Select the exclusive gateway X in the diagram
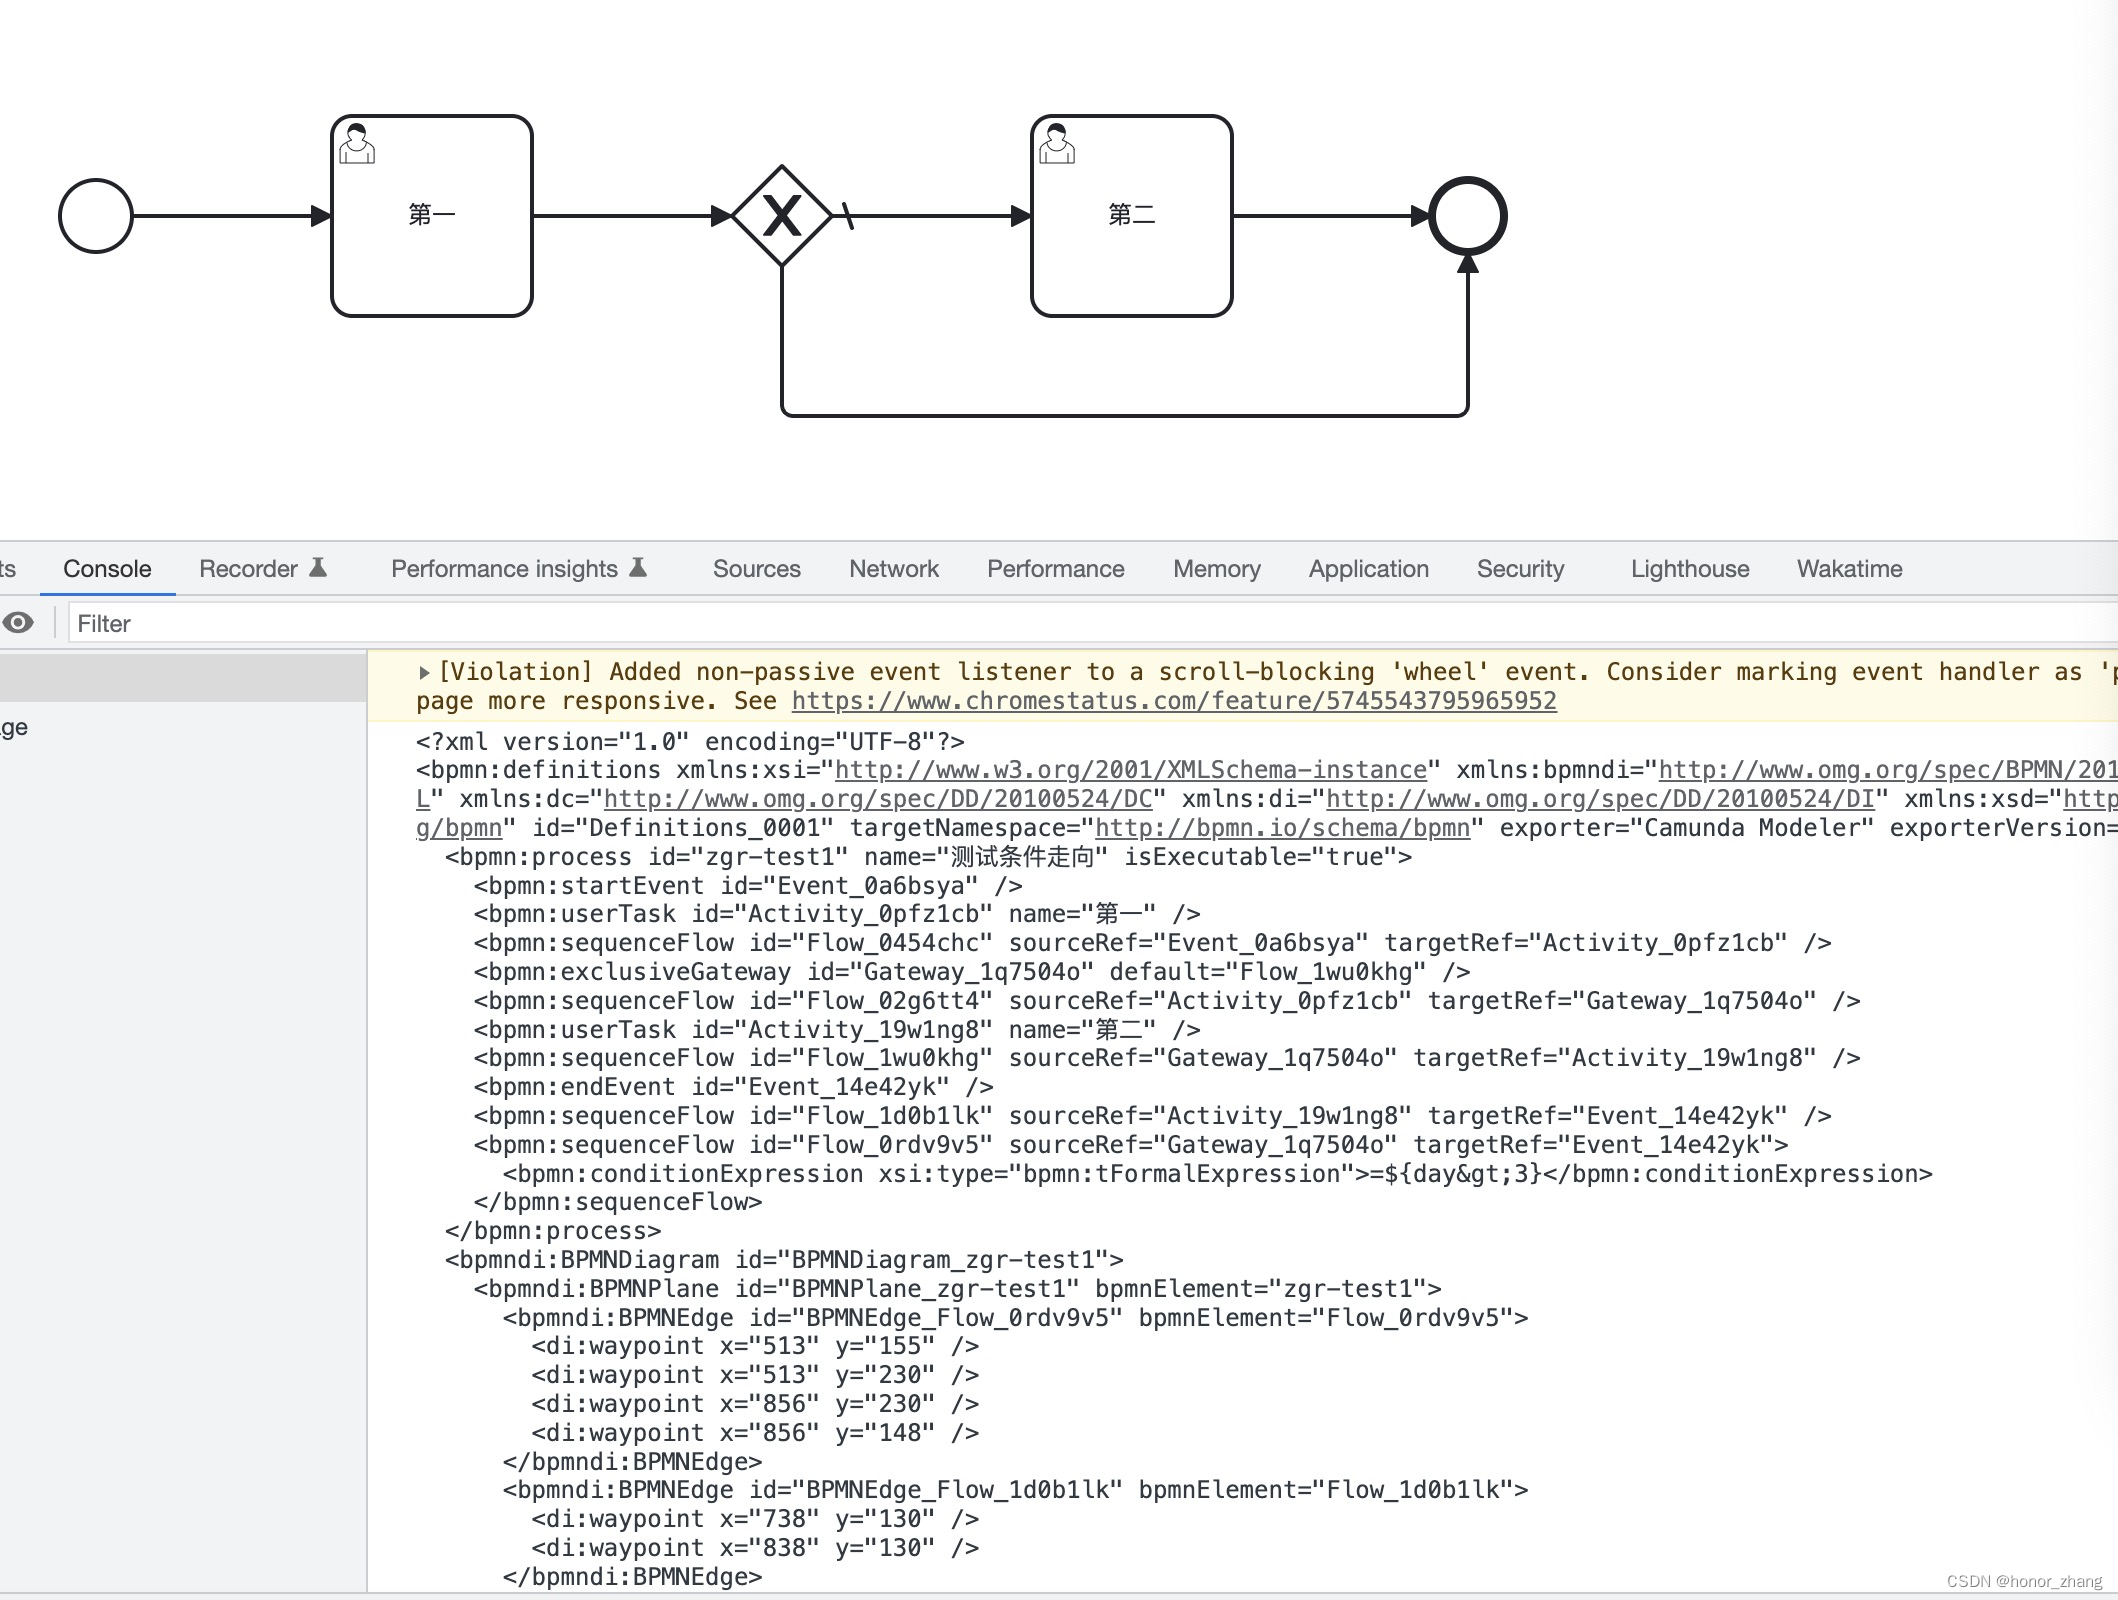Viewport: 2118px width, 1600px height. [x=783, y=215]
